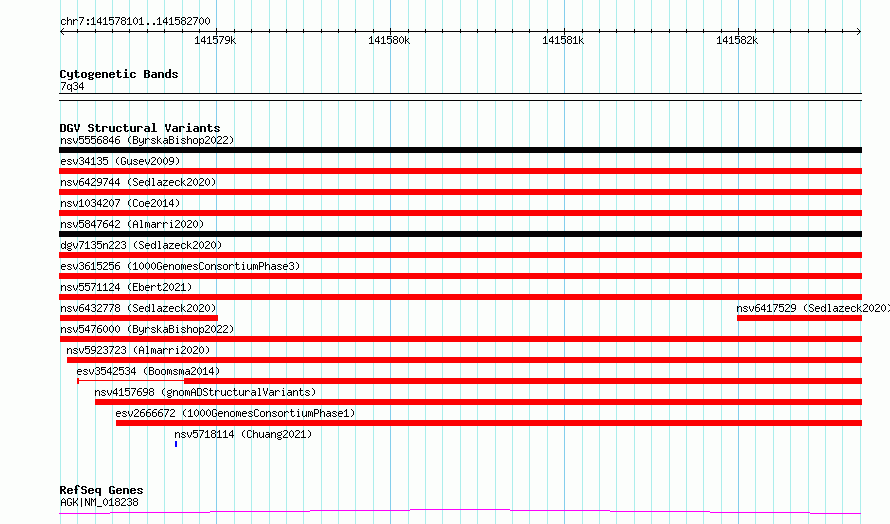
Task: Open nsv5847642 (Almarri2020) variant details
Action: click(x=132, y=224)
